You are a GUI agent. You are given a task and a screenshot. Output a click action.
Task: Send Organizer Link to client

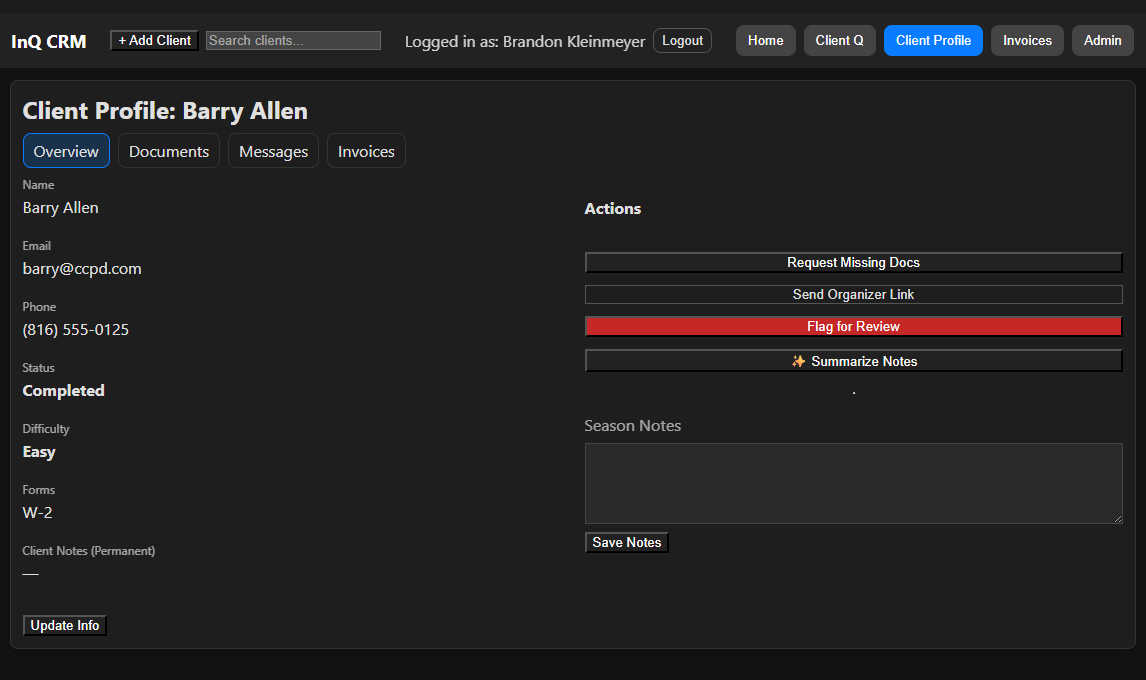pyautogui.click(x=853, y=294)
